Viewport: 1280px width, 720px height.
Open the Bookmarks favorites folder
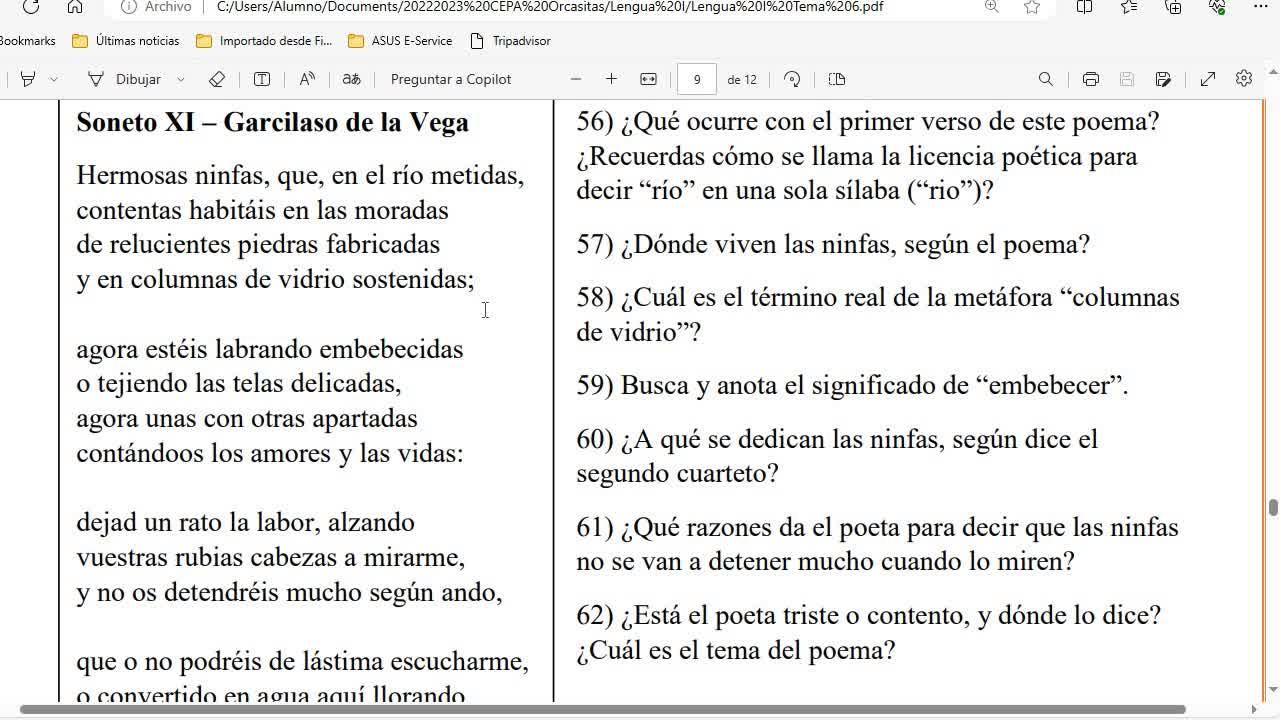28,41
